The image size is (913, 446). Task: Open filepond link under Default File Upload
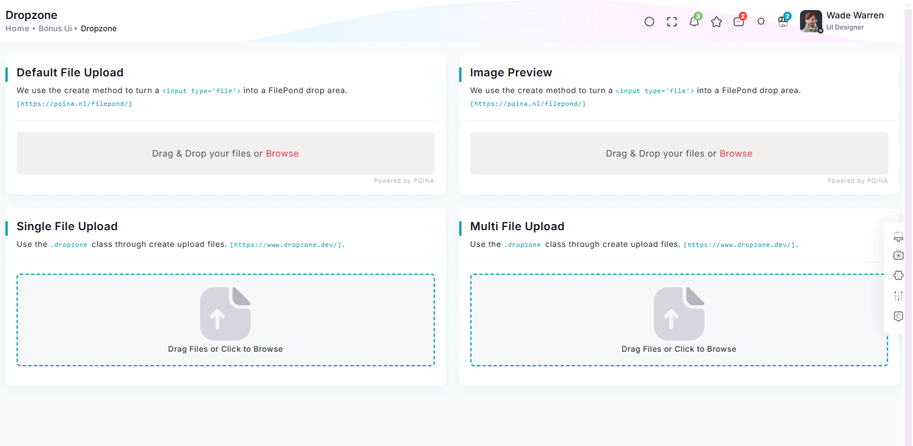click(x=74, y=104)
